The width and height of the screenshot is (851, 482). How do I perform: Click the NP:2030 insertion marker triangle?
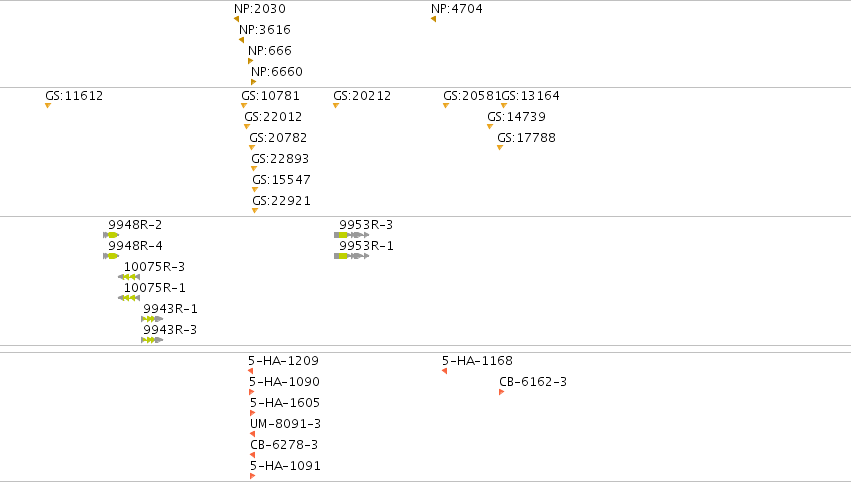point(237,19)
